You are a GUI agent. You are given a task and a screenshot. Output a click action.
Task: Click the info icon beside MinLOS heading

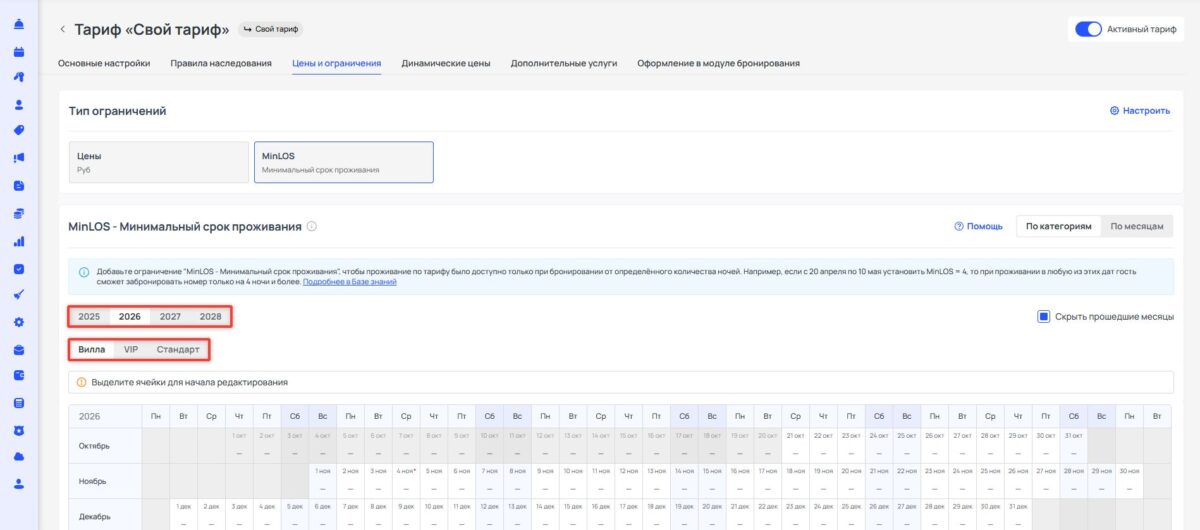coord(312,227)
